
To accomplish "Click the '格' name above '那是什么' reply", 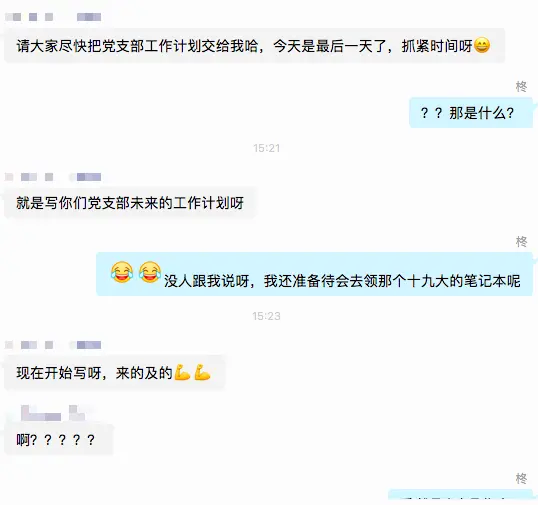I will tap(521, 86).
